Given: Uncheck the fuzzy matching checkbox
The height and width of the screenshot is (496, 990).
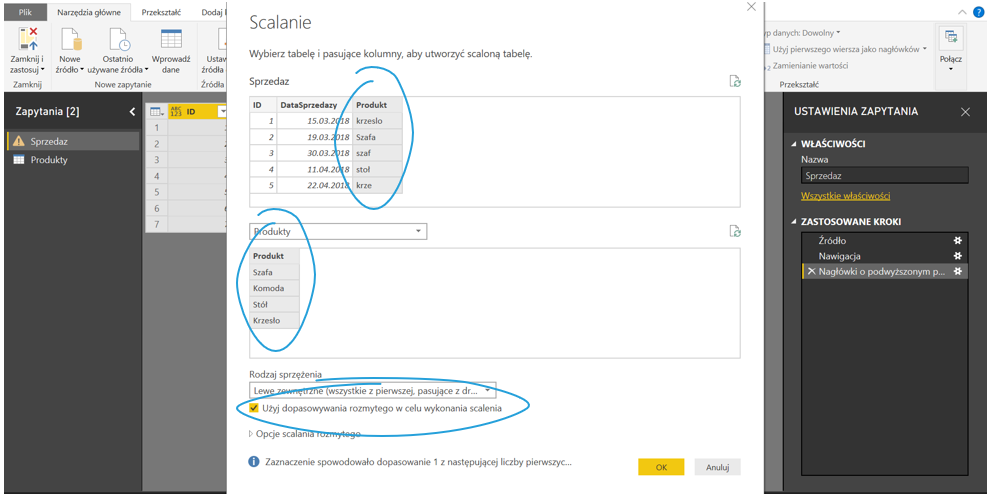Looking at the screenshot, I should tap(254, 408).
